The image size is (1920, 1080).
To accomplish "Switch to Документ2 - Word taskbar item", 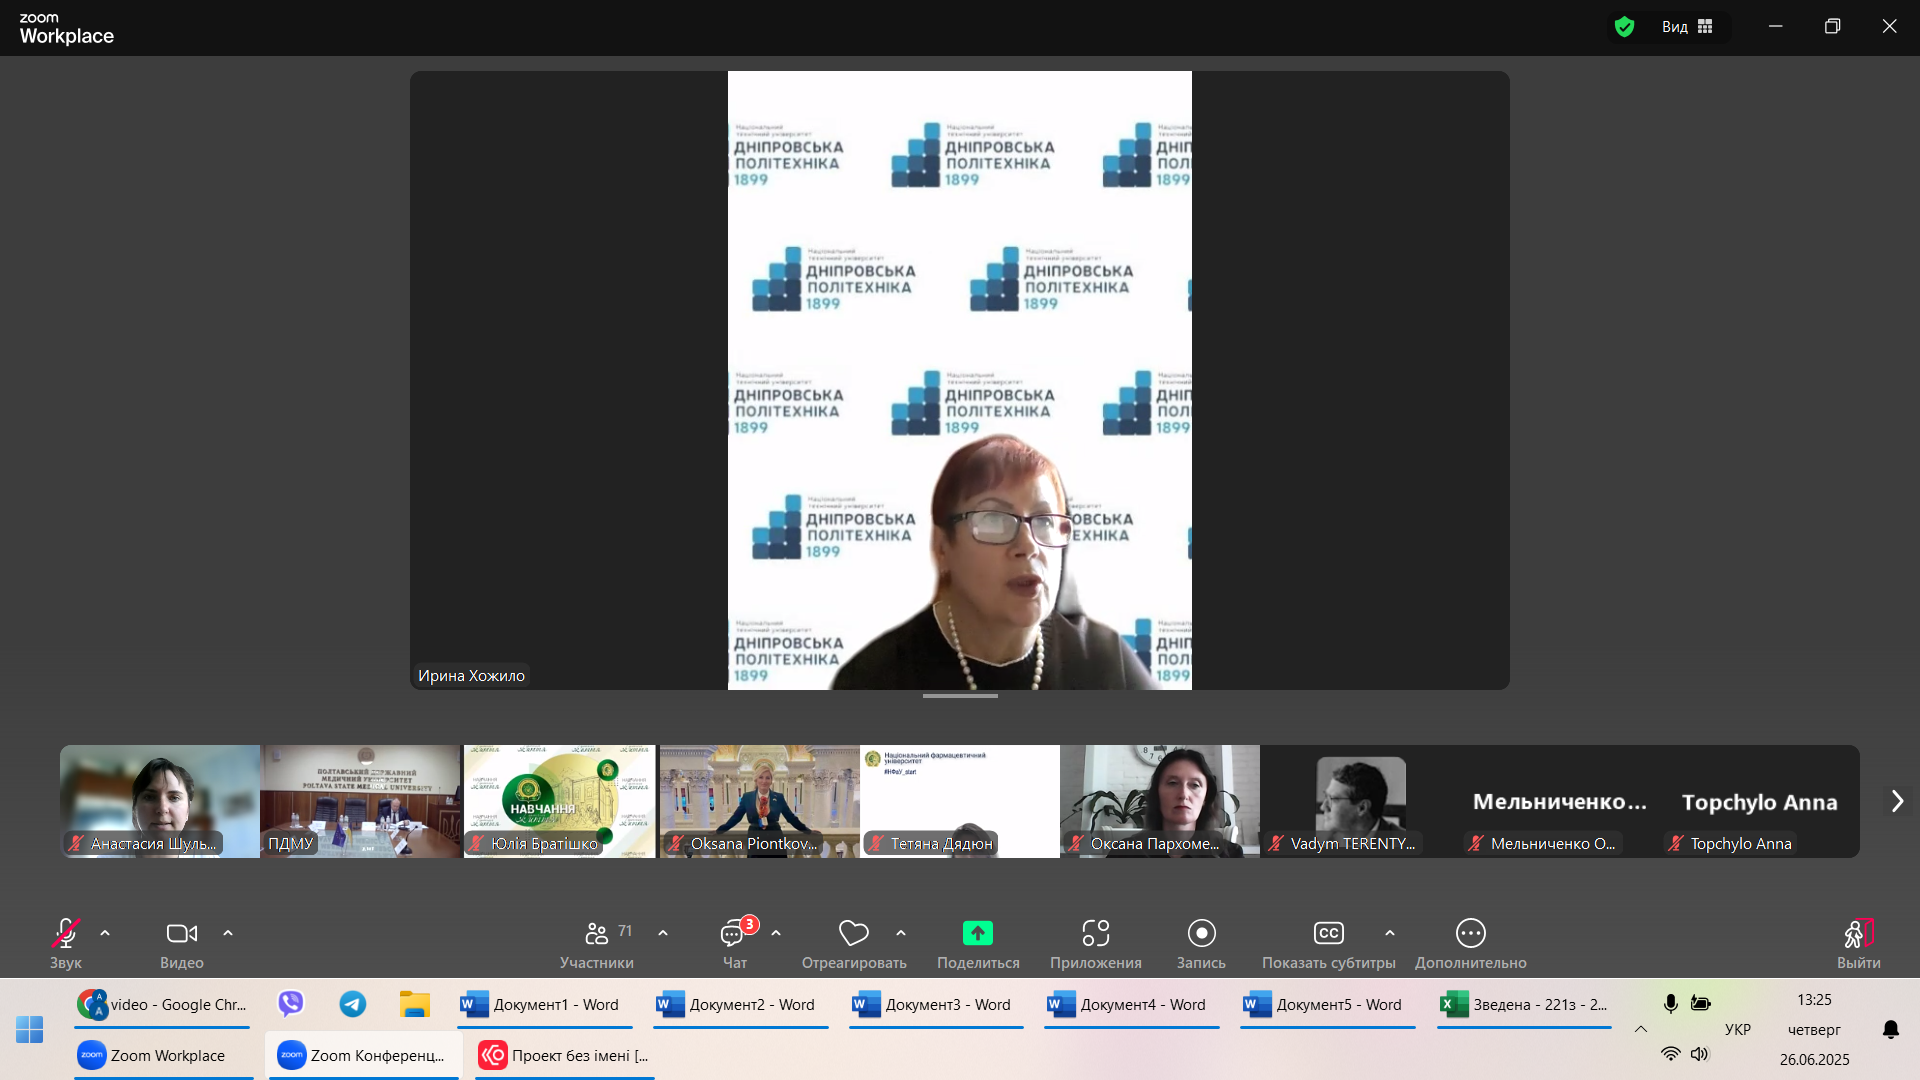I will [741, 1004].
